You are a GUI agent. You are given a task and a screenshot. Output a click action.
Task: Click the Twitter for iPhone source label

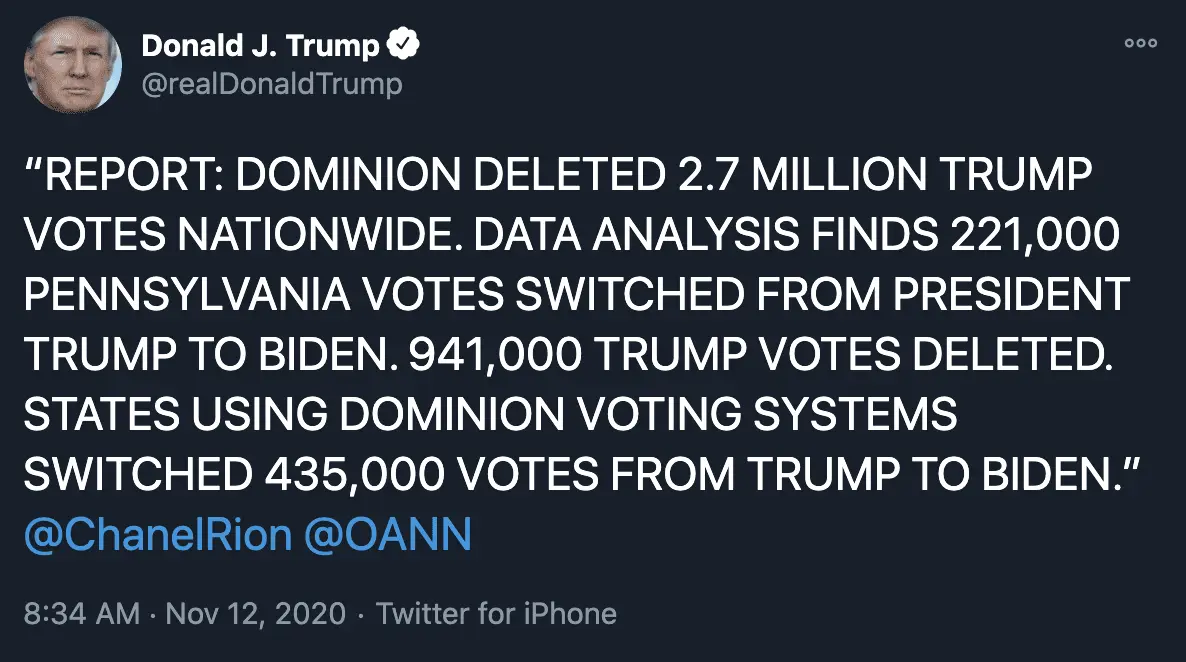[496, 613]
